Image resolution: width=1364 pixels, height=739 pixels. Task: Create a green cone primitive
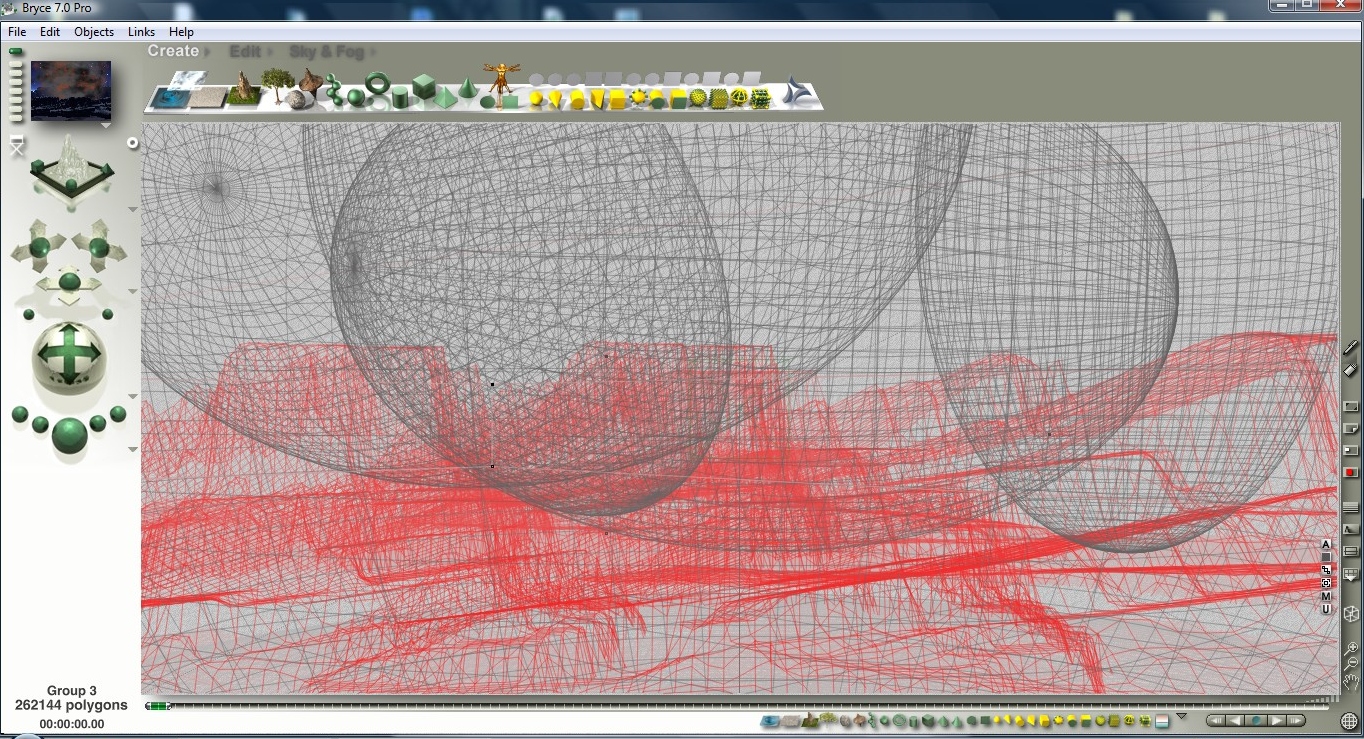[x=466, y=88]
